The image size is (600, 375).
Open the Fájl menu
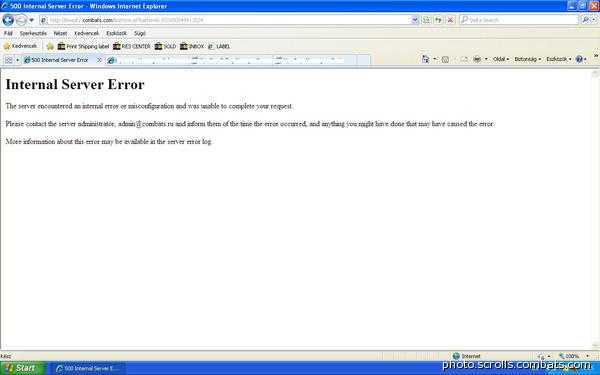pyautogui.click(x=8, y=33)
